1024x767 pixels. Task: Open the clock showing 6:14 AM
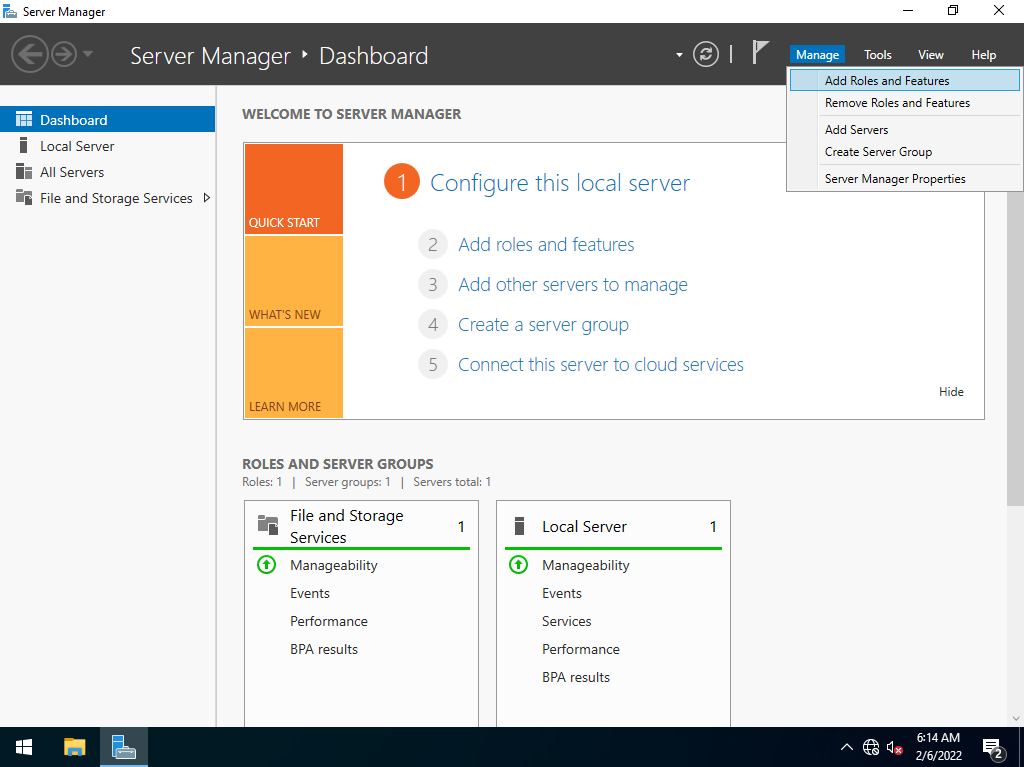[938, 747]
